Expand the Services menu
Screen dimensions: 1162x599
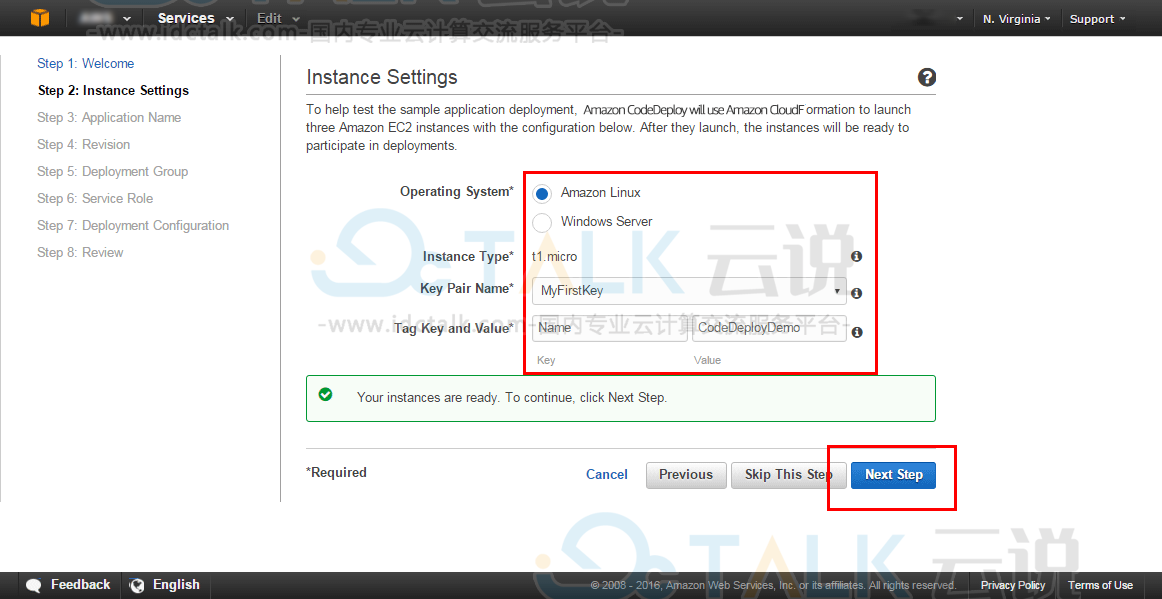(196, 18)
